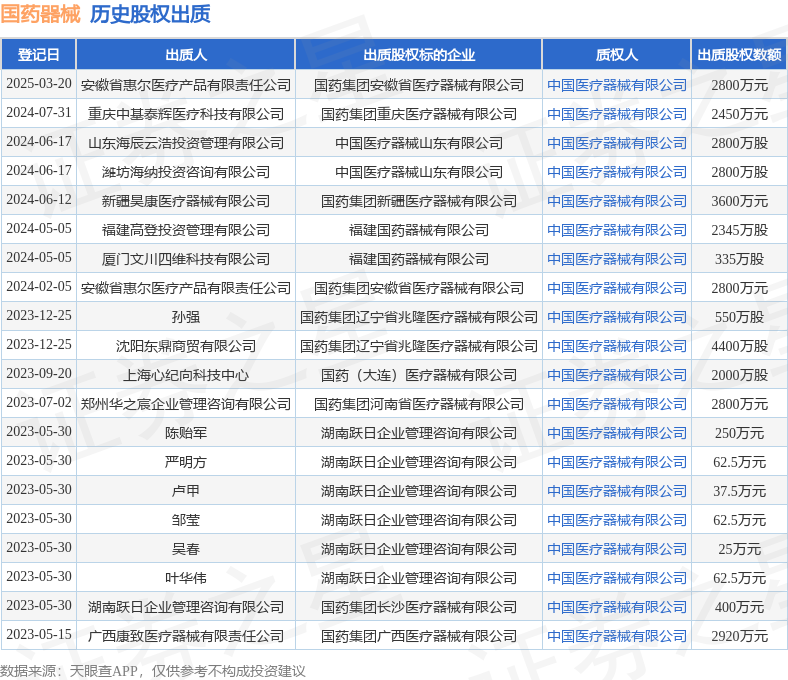This screenshot has width=788, height=680.
Task: Open 中国医疗器械有限公司 link in 潍坊海纳 row
Action: coord(617,172)
